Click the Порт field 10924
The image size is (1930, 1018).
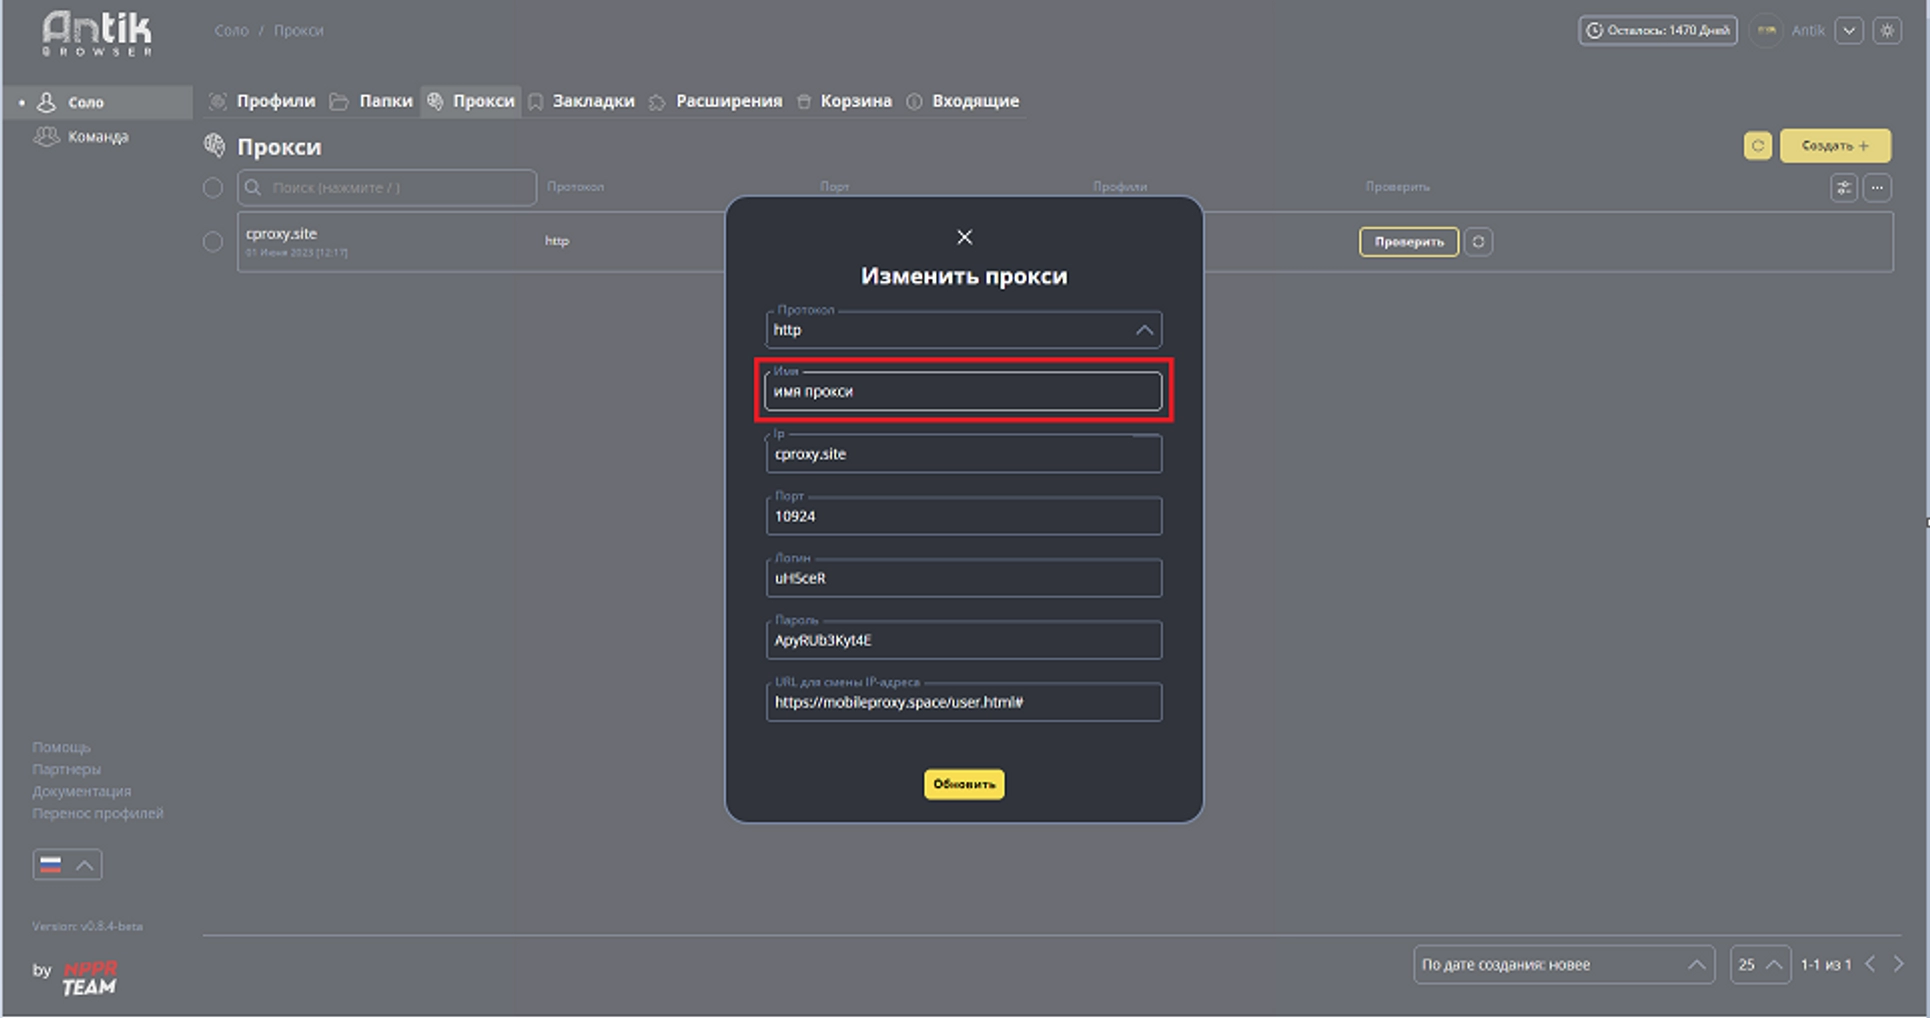pos(964,516)
